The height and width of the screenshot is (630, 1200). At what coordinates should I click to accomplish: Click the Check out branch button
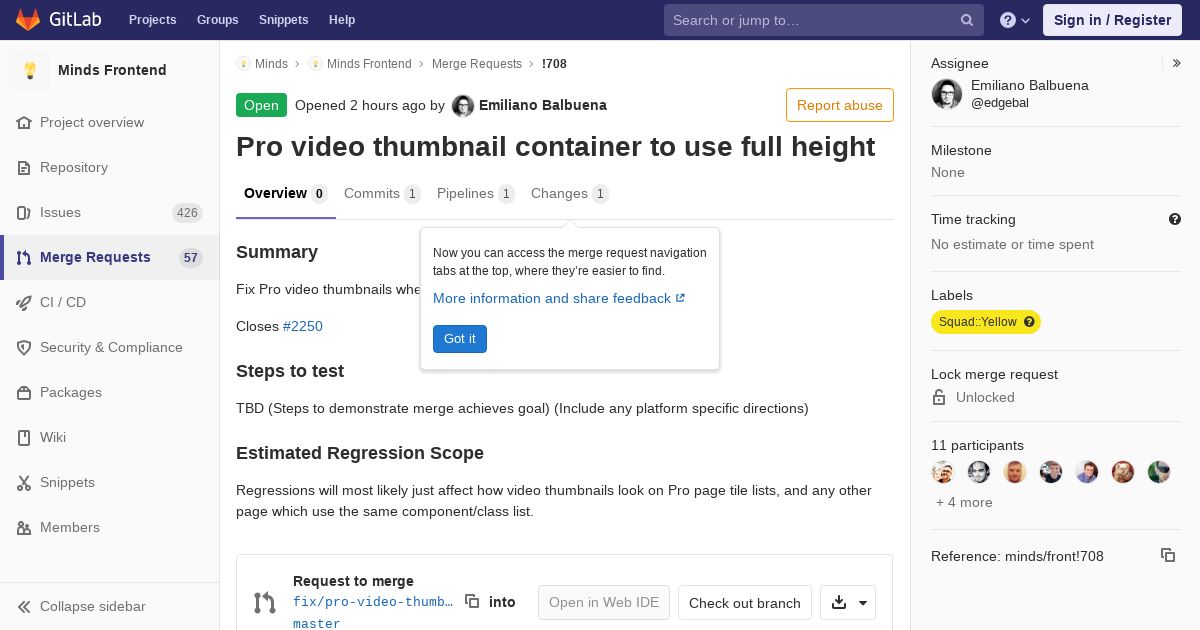click(x=745, y=603)
